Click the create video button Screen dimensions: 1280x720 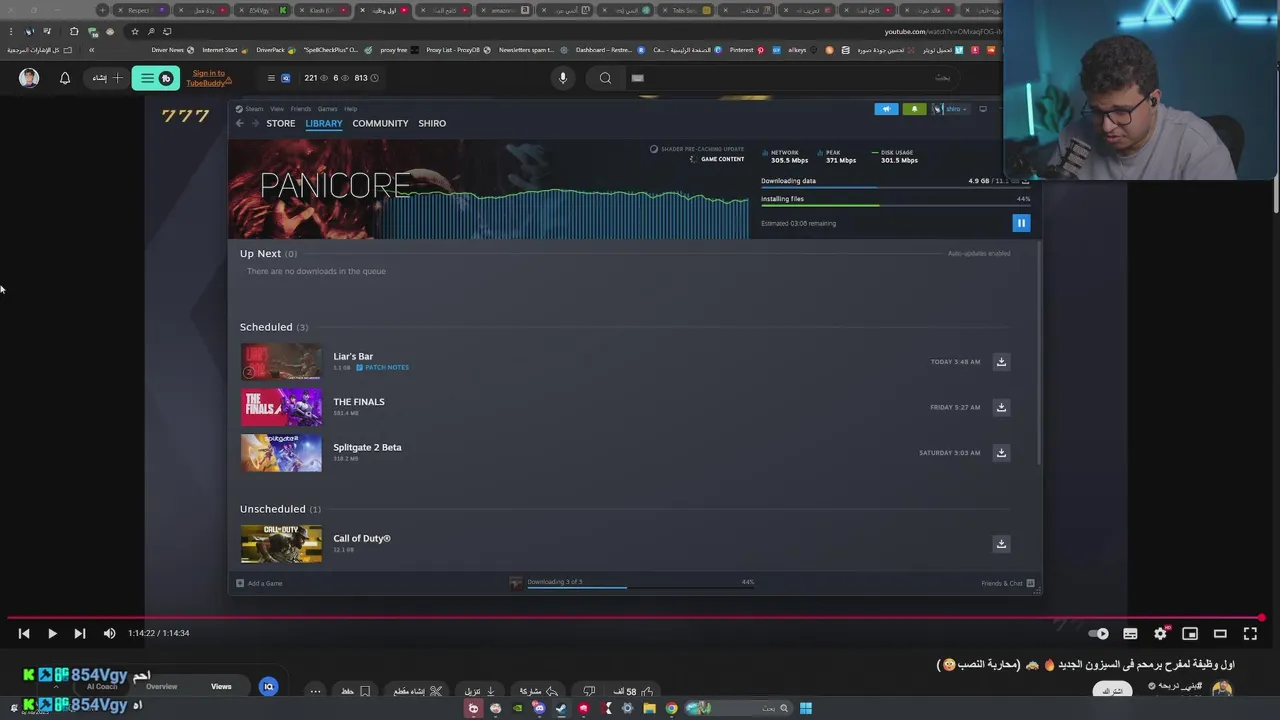click(108, 77)
